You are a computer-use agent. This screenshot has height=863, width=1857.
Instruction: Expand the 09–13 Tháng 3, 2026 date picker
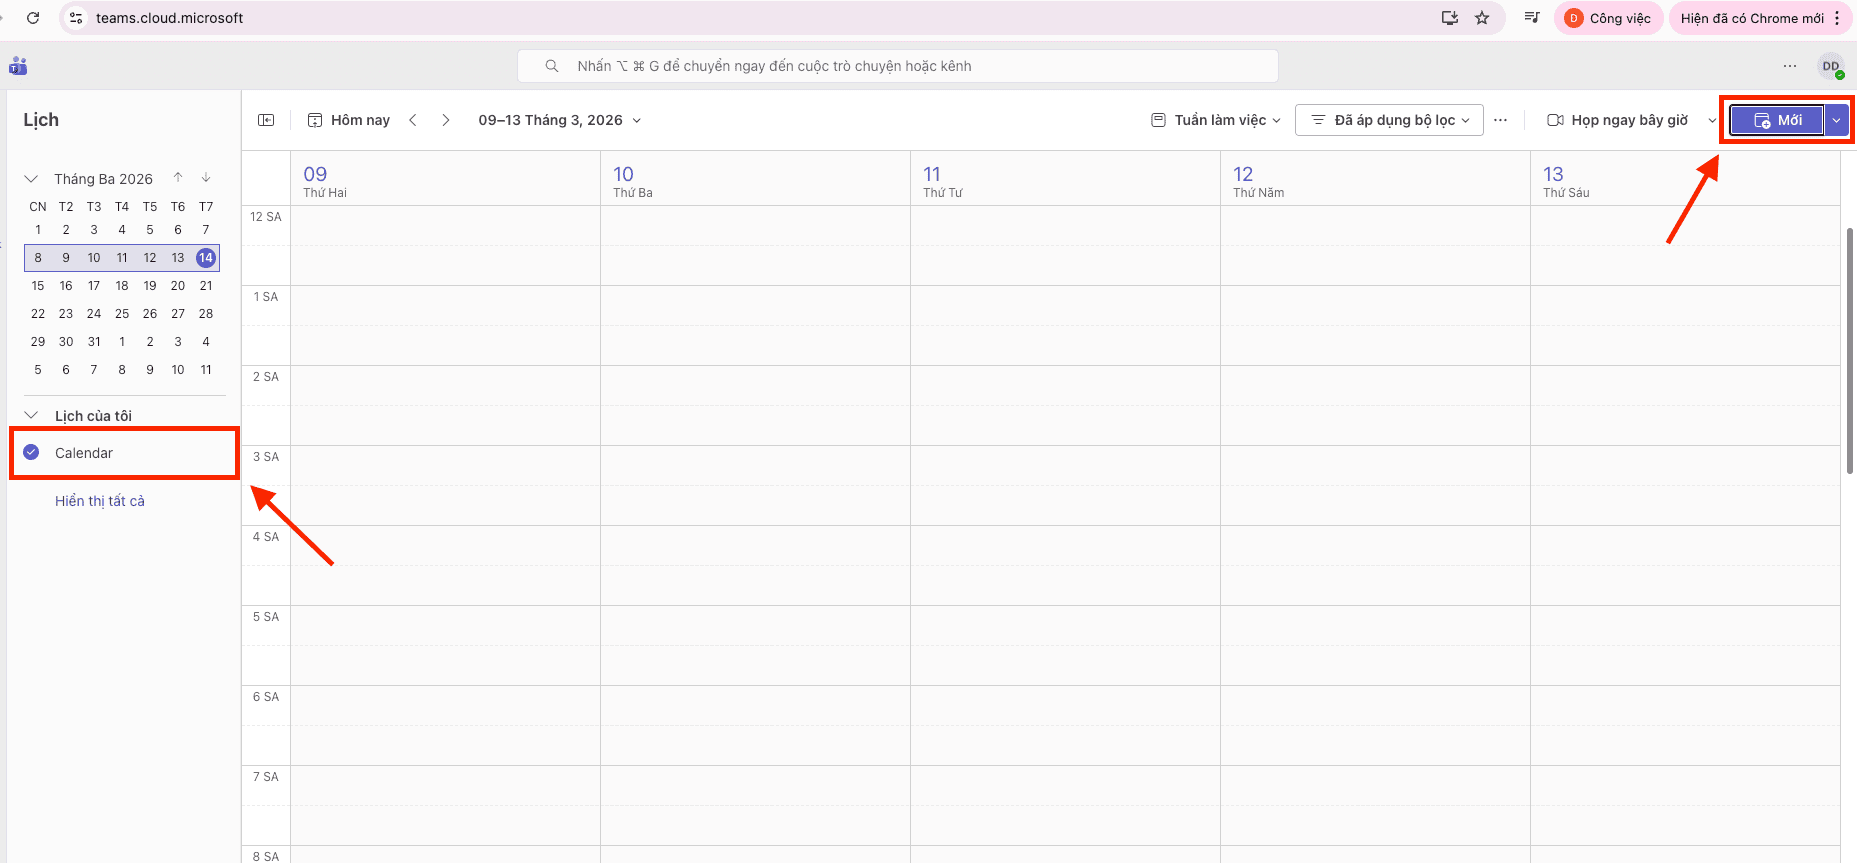click(559, 120)
